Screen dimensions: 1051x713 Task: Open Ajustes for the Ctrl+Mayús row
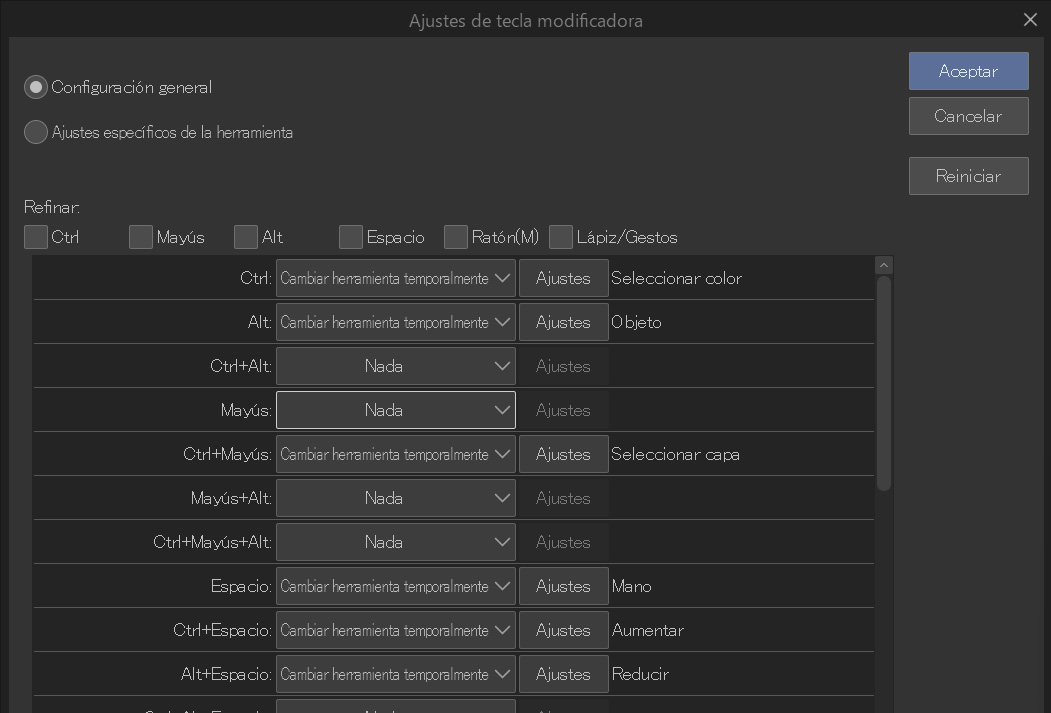pos(563,454)
